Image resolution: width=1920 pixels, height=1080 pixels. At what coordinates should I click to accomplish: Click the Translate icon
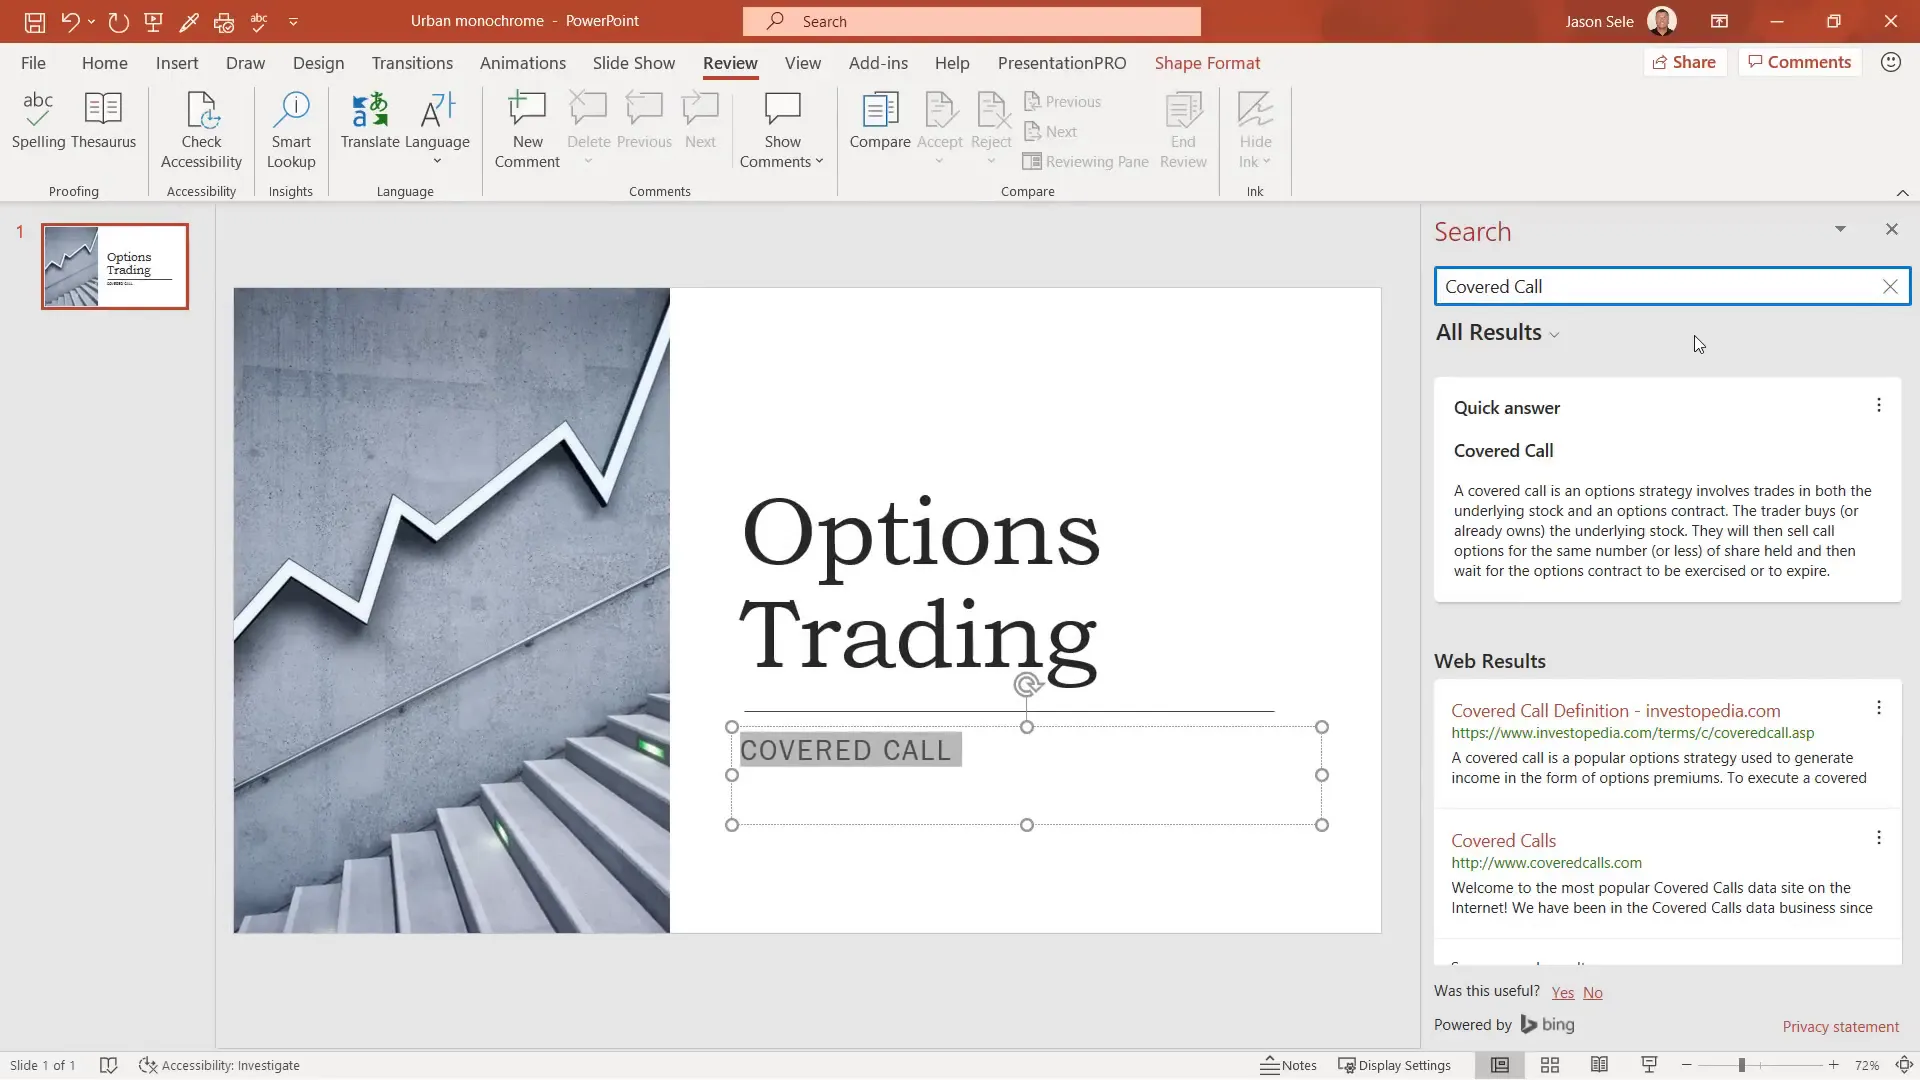click(x=370, y=121)
